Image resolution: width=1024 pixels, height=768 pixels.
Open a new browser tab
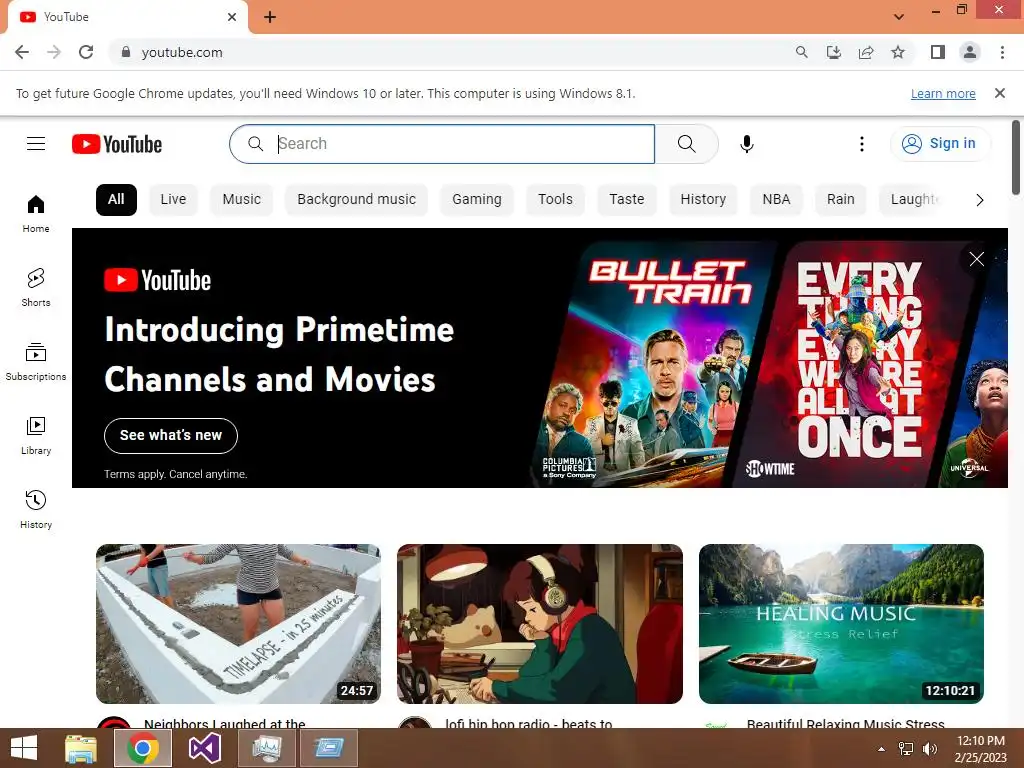270,17
